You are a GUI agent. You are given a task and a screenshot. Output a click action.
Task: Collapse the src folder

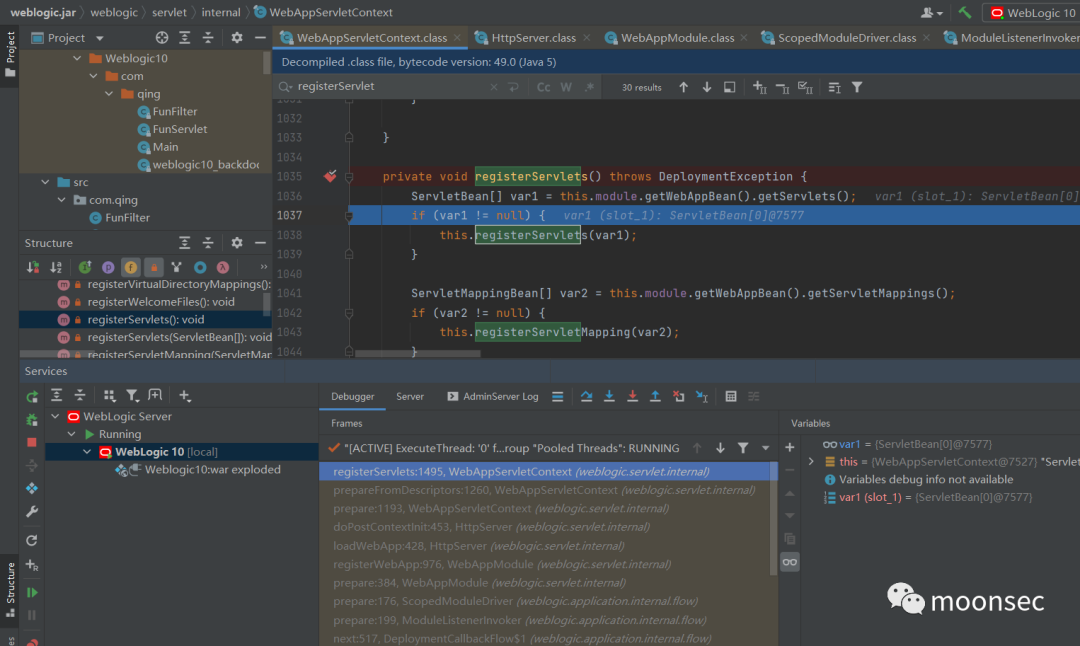(45, 183)
